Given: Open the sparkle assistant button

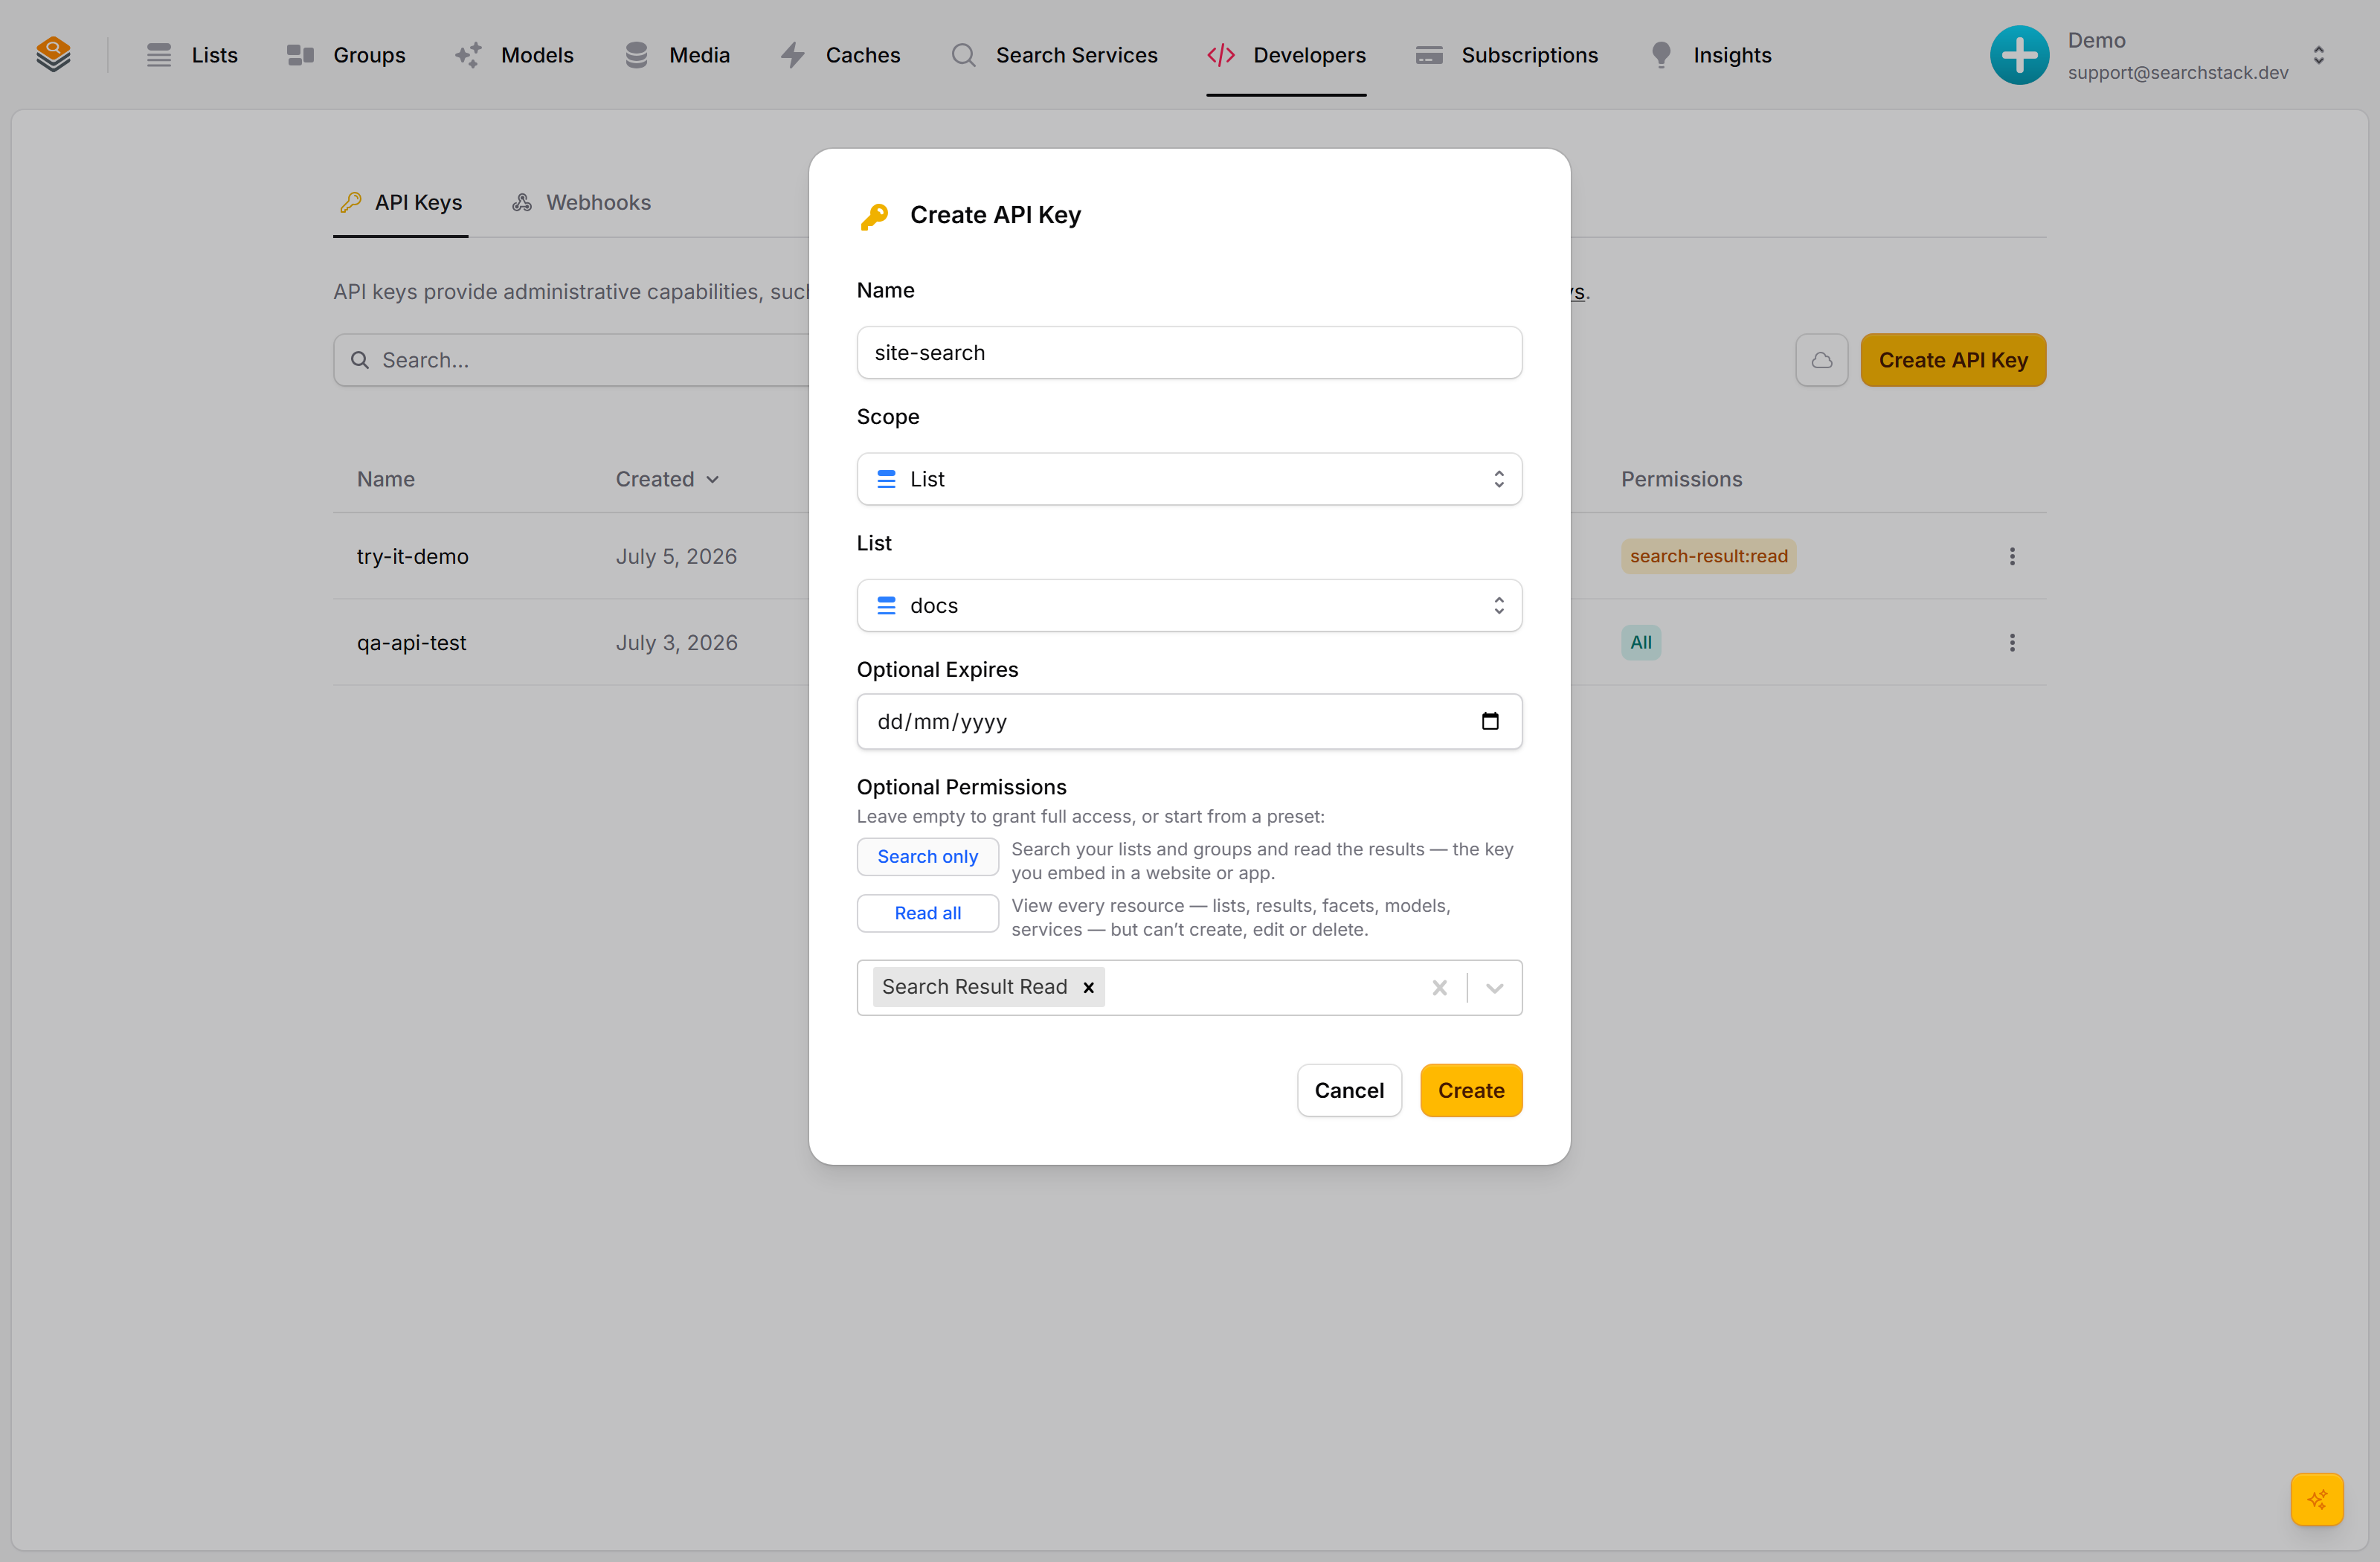Looking at the screenshot, I should 2317,1499.
